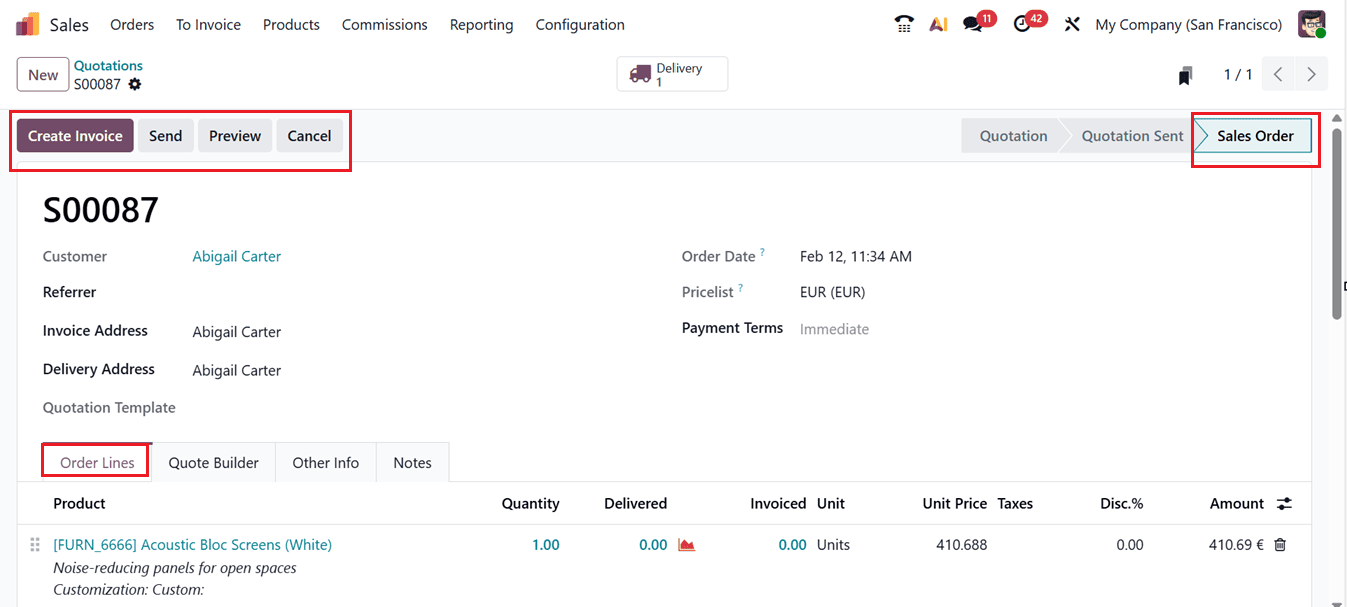Click the drag handle on the product line
The width and height of the screenshot is (1347, 607).
(x=34, y=544)
